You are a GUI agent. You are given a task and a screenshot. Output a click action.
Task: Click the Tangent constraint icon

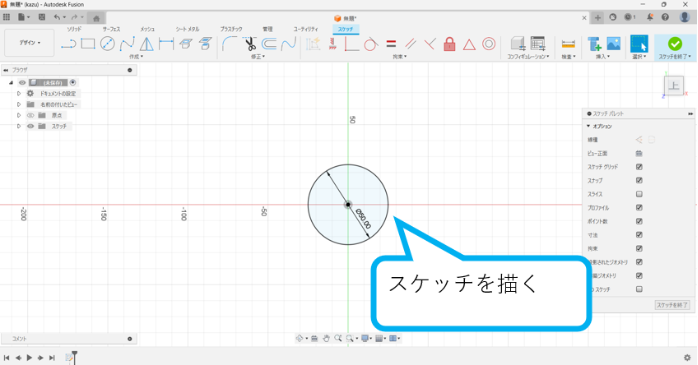point(371,44)
